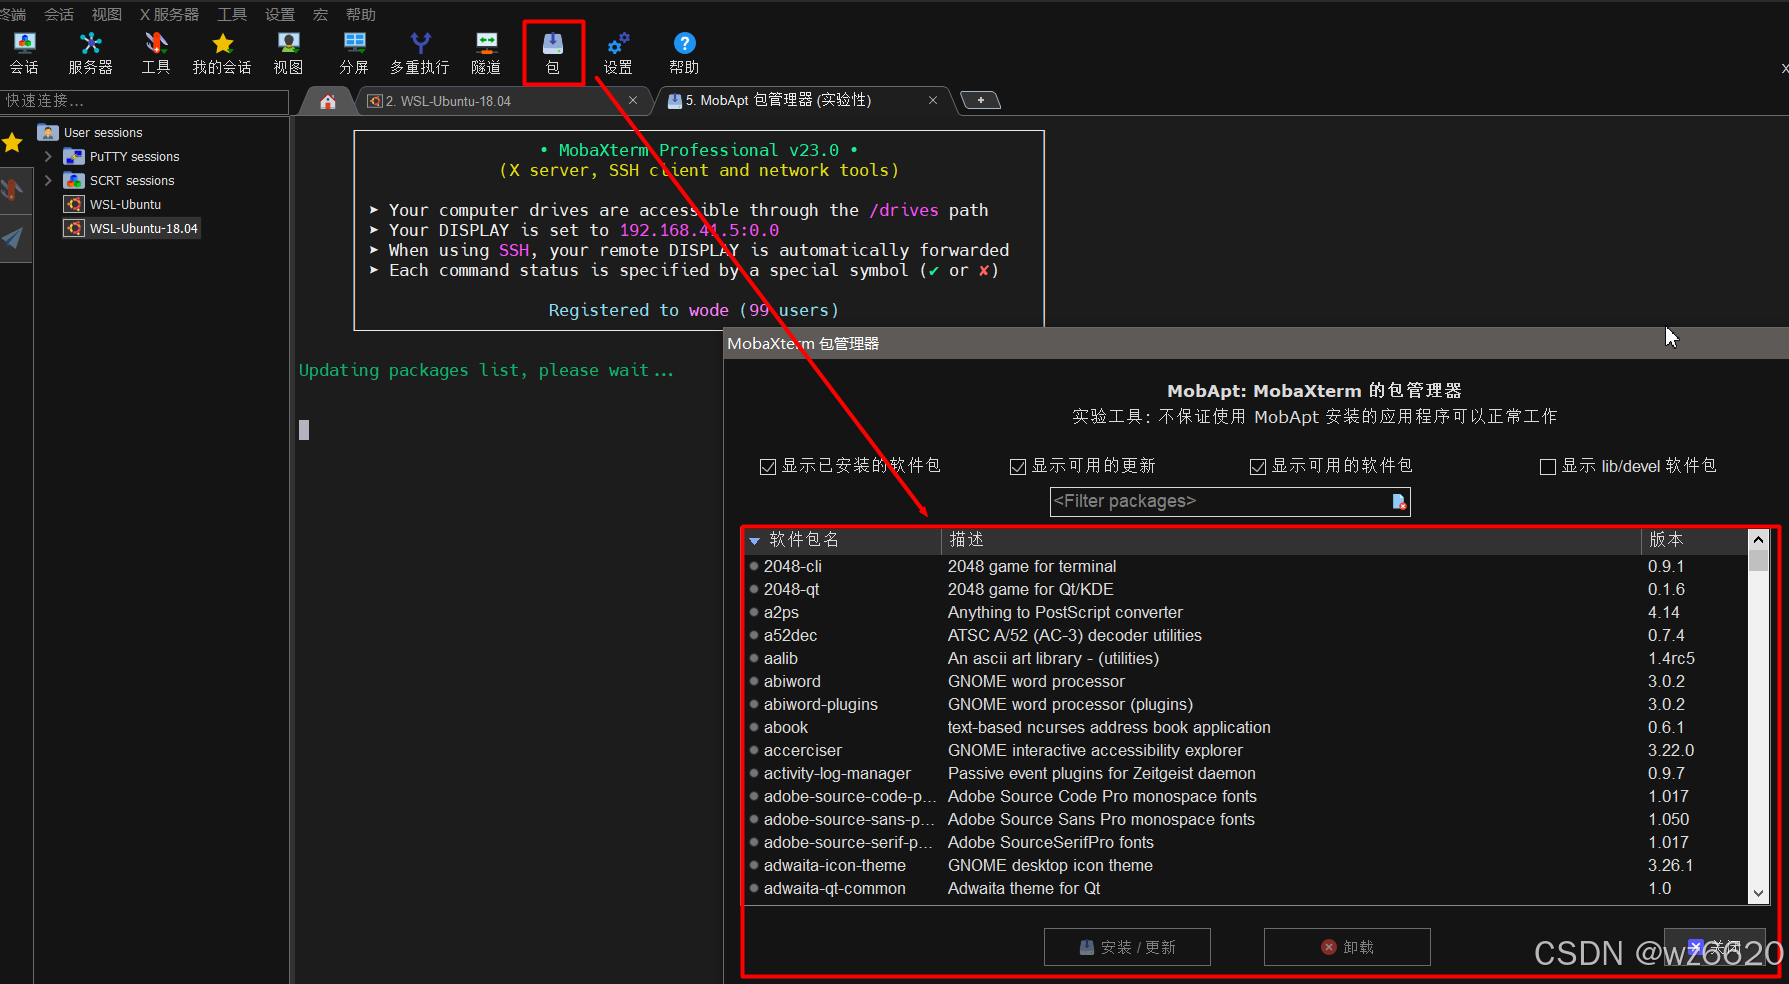Click the package list scrollbar down arrow
The width and height of the screenshot is (1789, 984).
pos(1758,894)
